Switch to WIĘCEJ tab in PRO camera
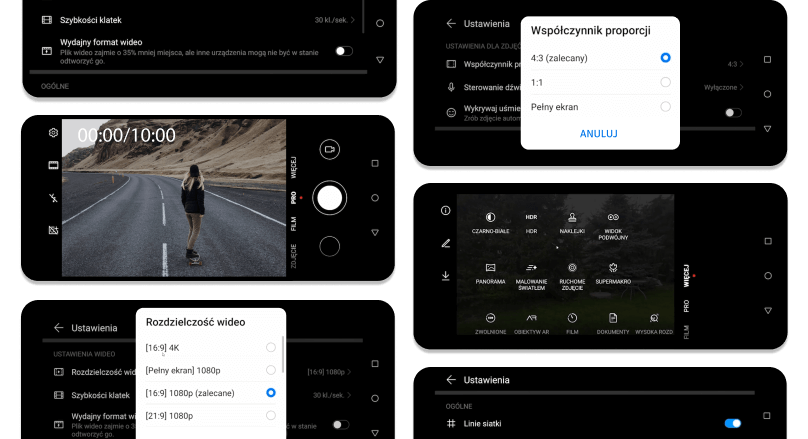The image size is (808, 439). pos(294,168)
